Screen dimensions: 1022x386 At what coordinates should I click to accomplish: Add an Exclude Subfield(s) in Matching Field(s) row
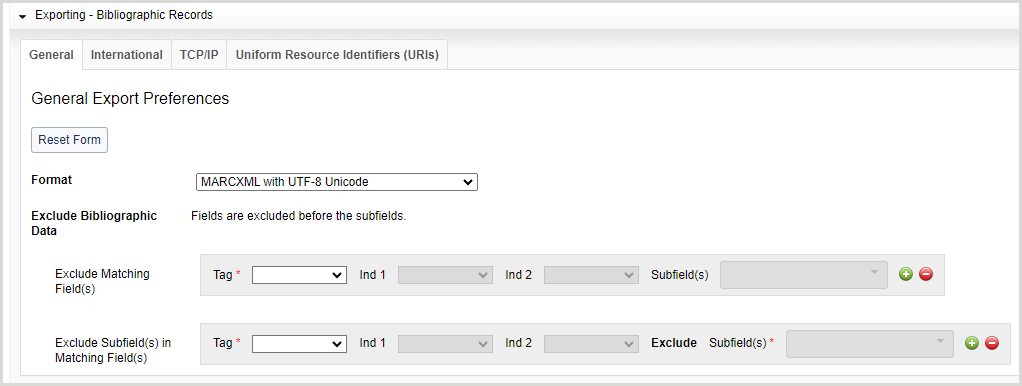972,343
